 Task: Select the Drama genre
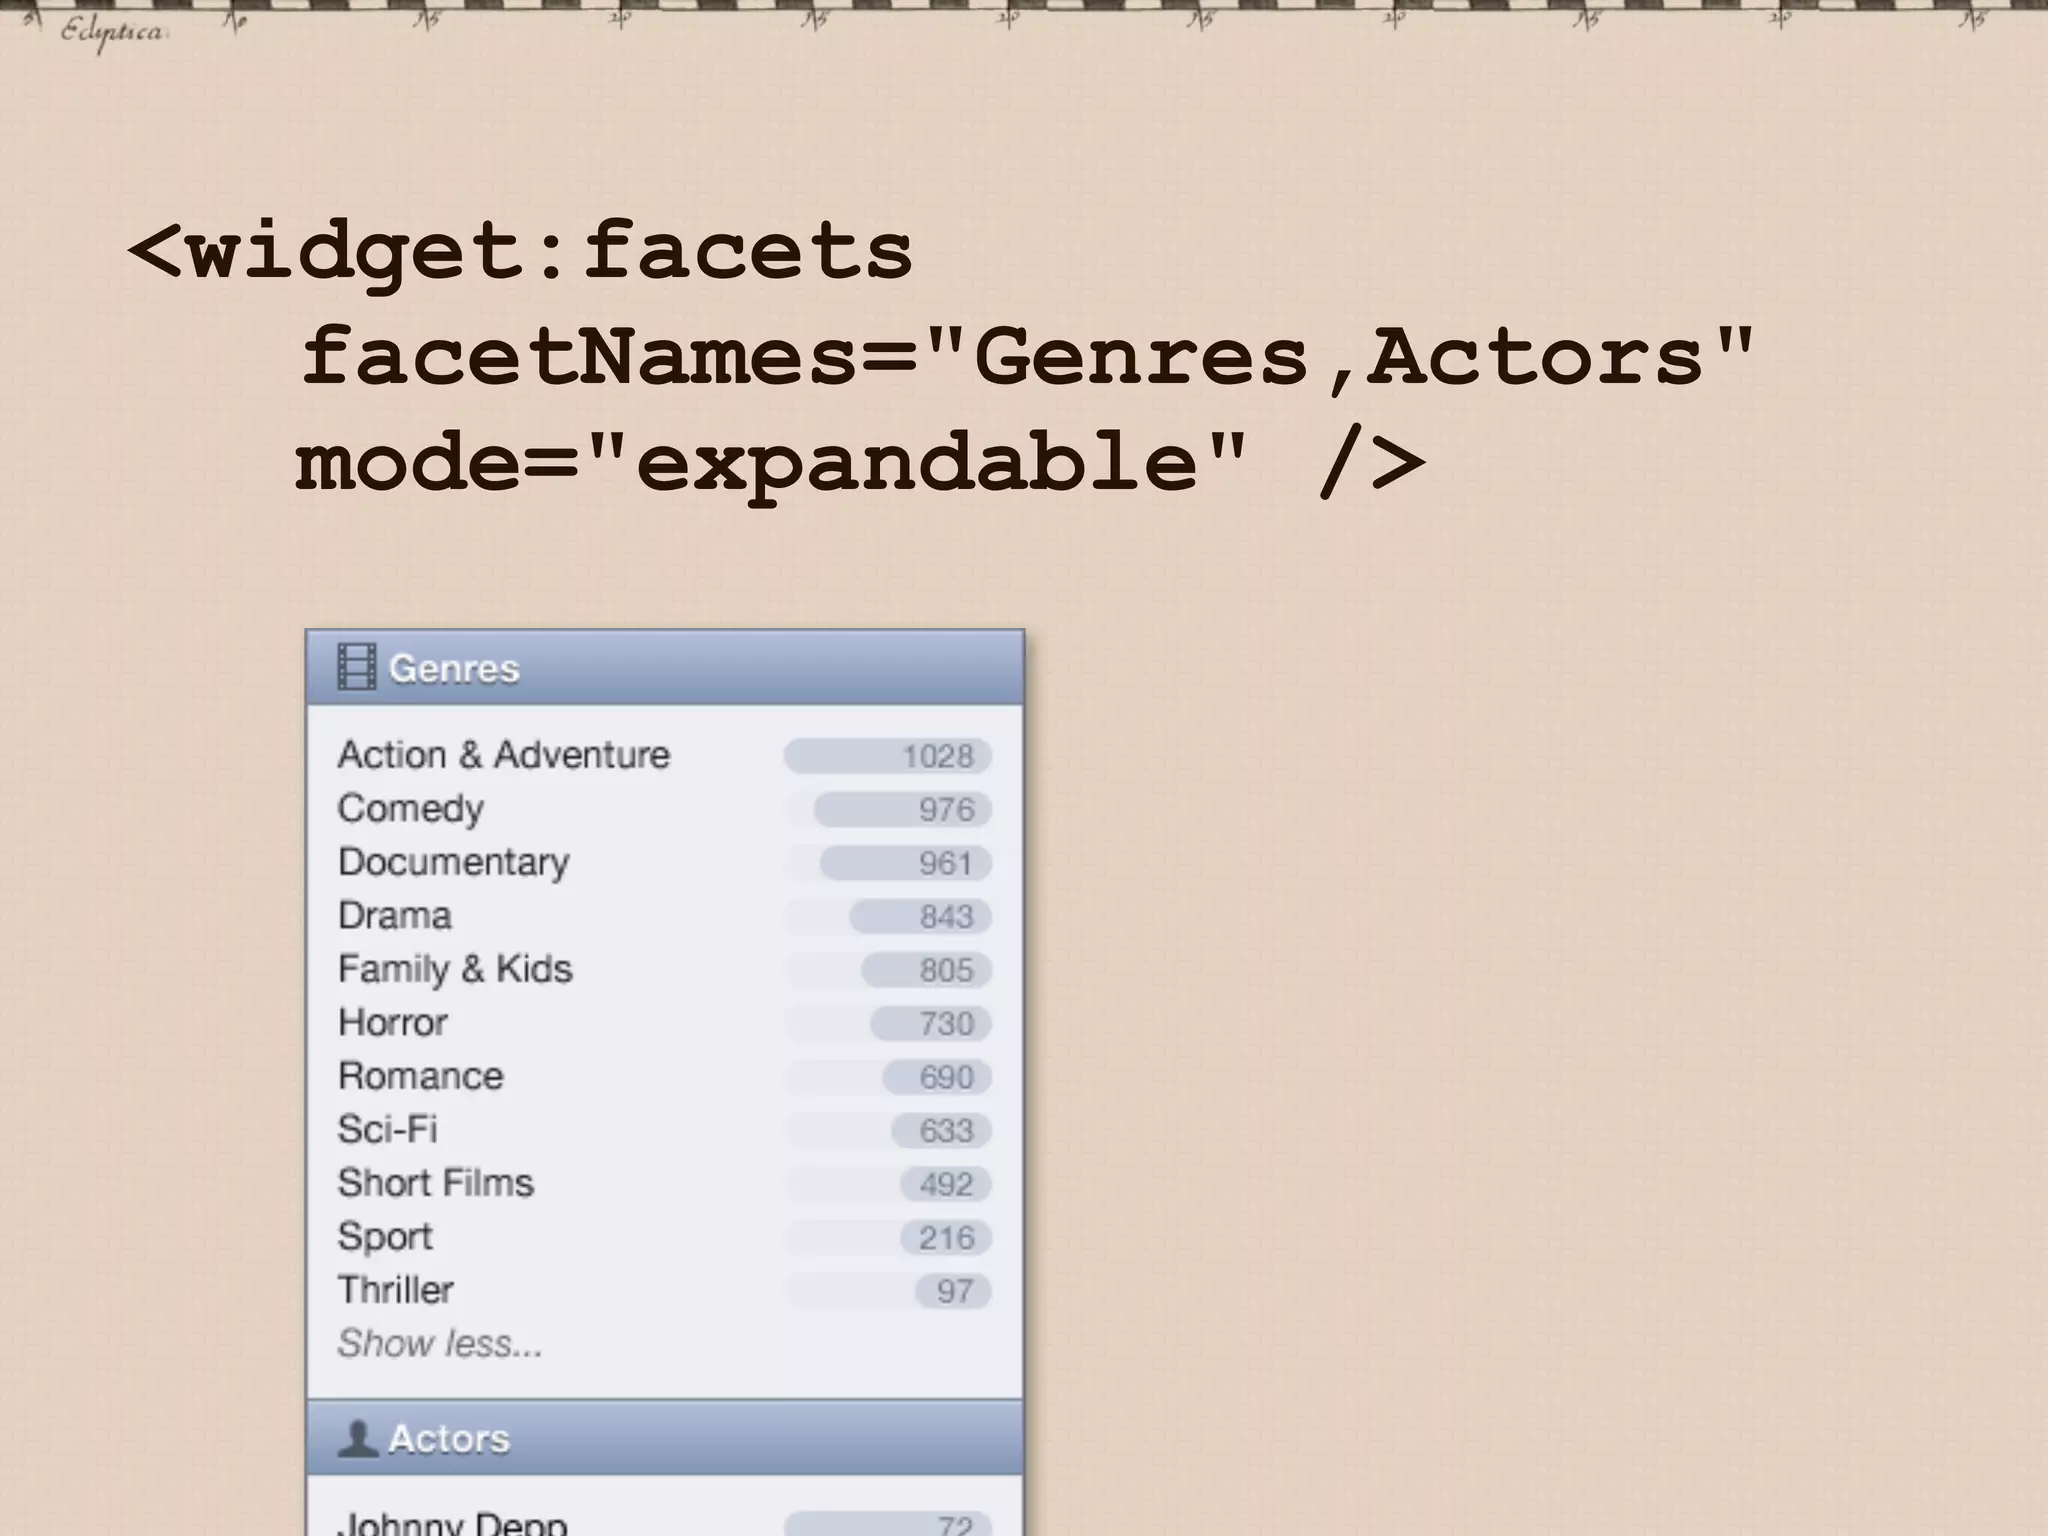395,916
